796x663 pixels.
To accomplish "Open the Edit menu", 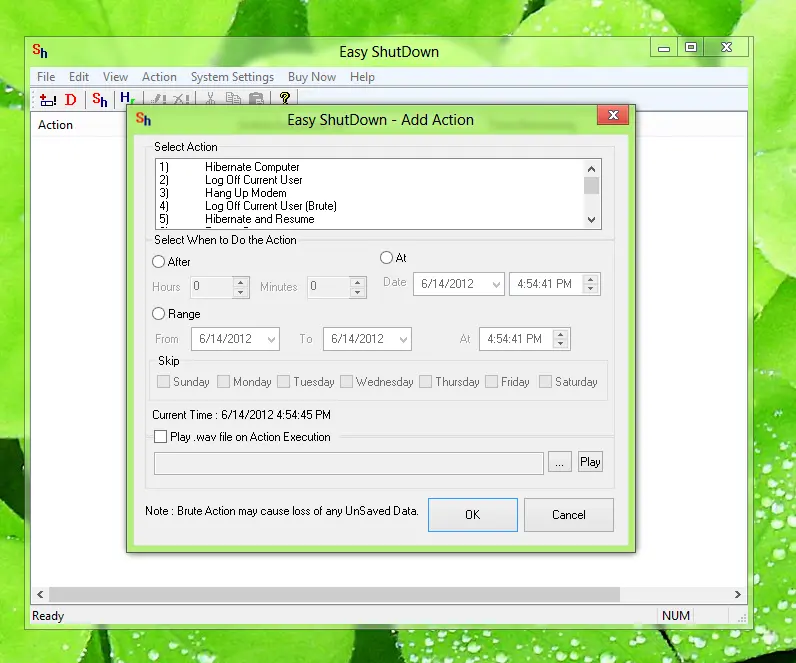I will pos(79,77).
